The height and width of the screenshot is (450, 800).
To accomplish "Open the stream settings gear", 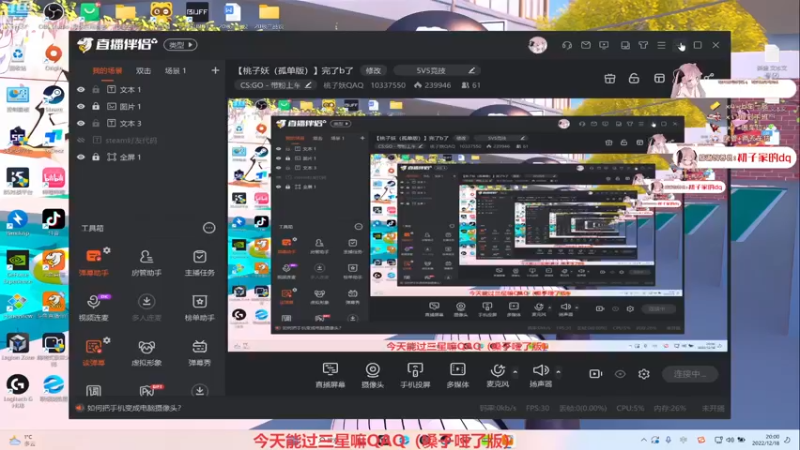I will click(x=644, y=374).
